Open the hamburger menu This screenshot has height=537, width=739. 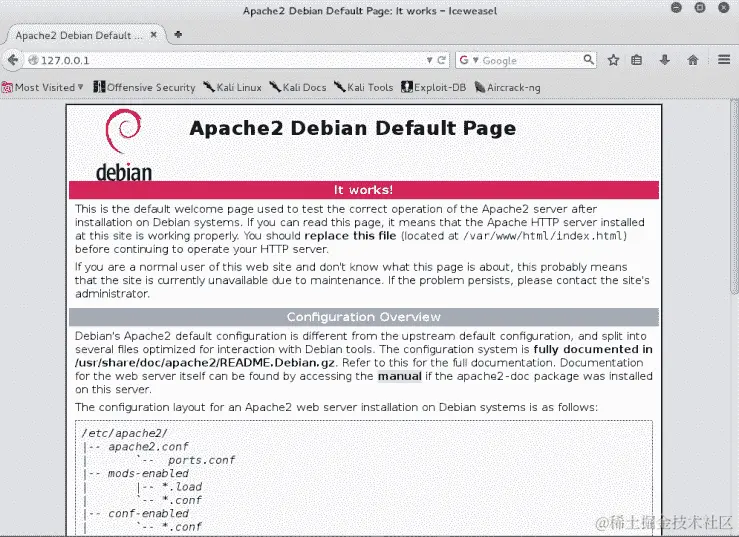[724, 60]
